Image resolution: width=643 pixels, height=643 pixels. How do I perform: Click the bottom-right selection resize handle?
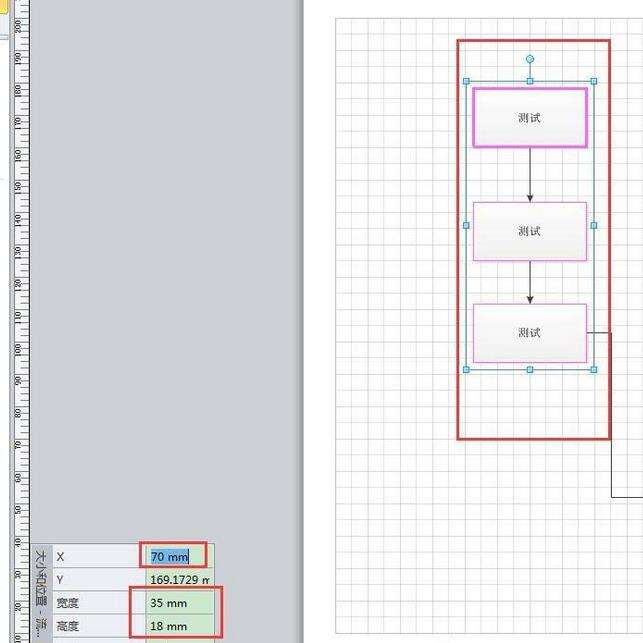pyautogui.click(x=594, y=369)
